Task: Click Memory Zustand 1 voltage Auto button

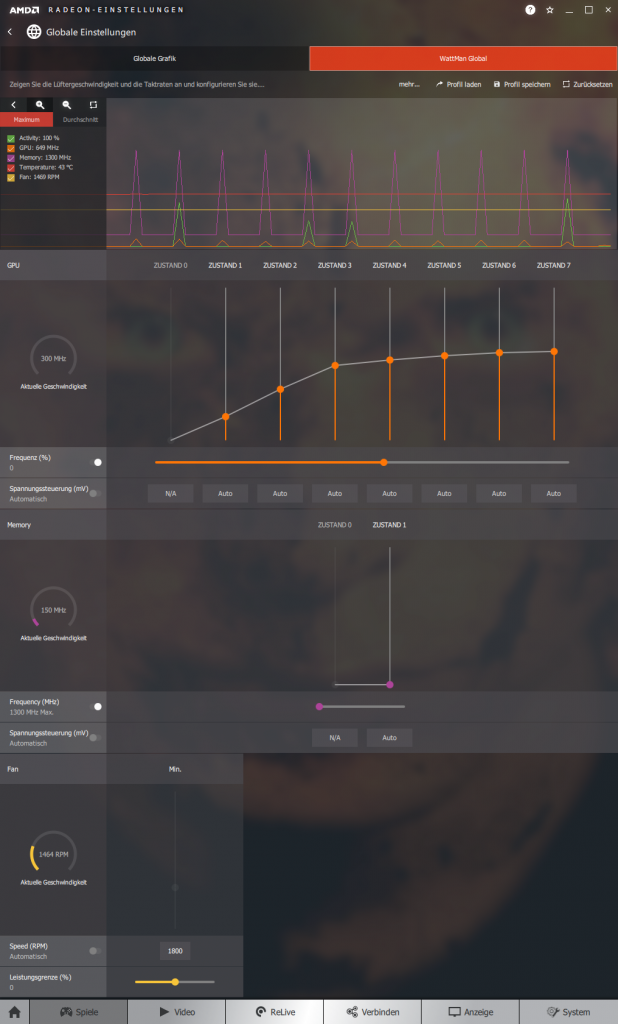Action: tap(389, 738)
